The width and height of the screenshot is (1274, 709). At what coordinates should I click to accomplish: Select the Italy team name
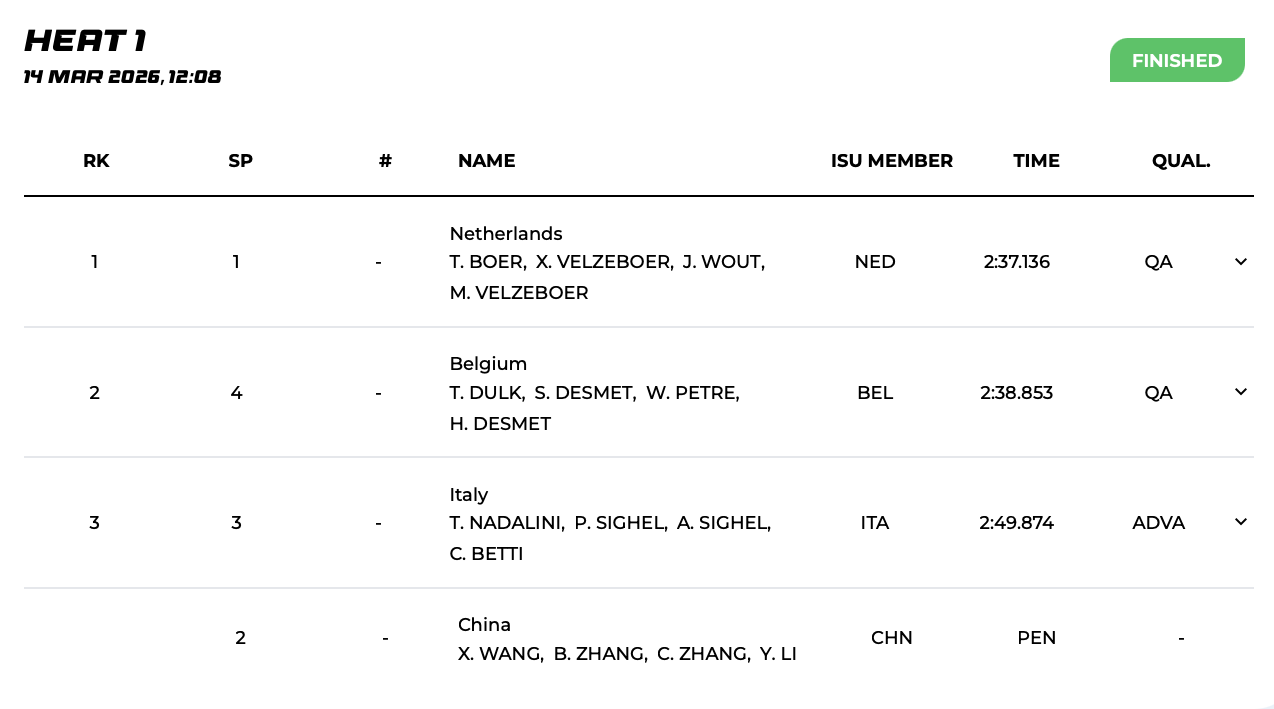click(x=469, y=495)
